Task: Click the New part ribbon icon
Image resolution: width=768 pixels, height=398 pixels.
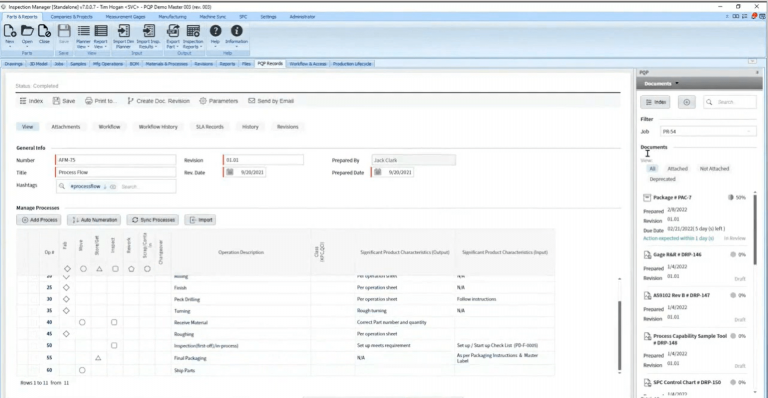Action: tap(9, 31)
